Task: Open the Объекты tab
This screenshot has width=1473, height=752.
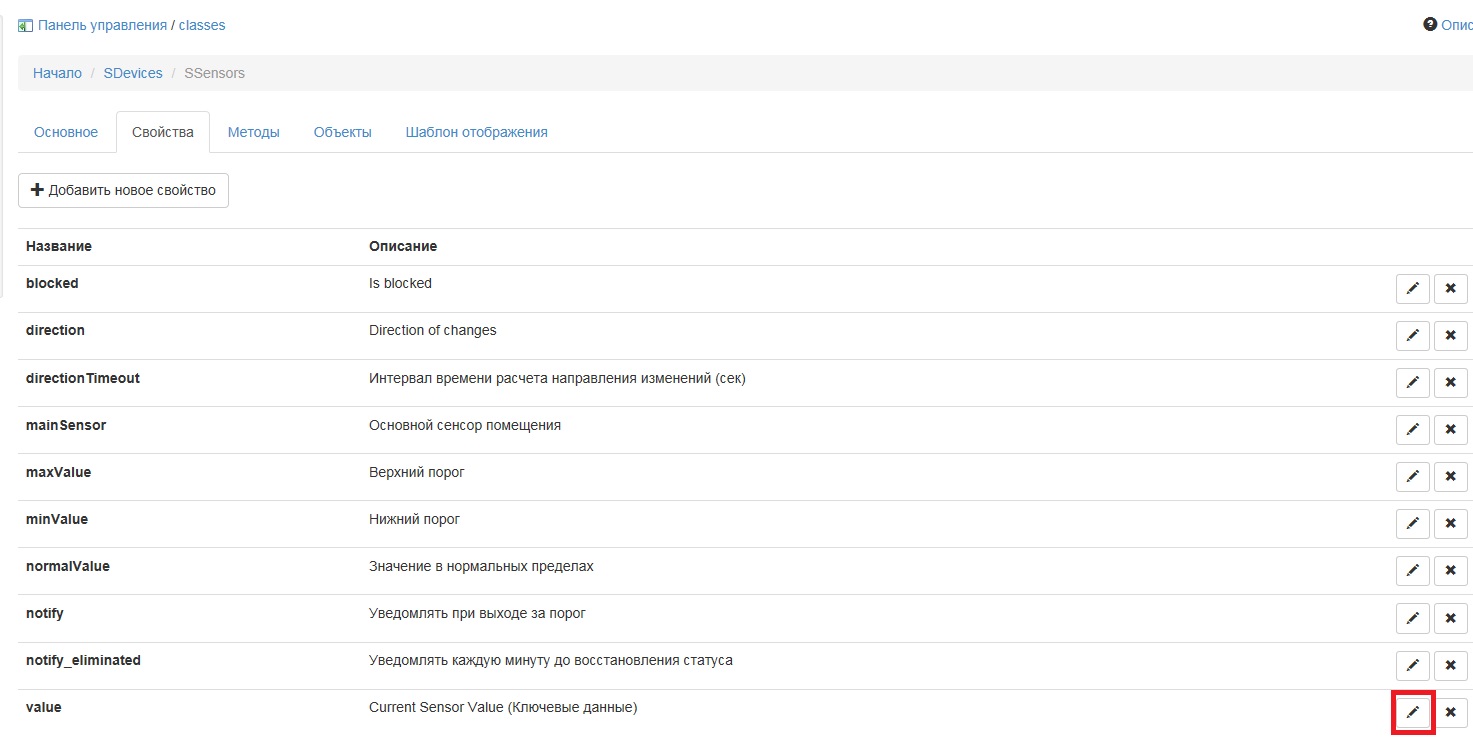Action: pyautogui.click(x=342, y=132)
